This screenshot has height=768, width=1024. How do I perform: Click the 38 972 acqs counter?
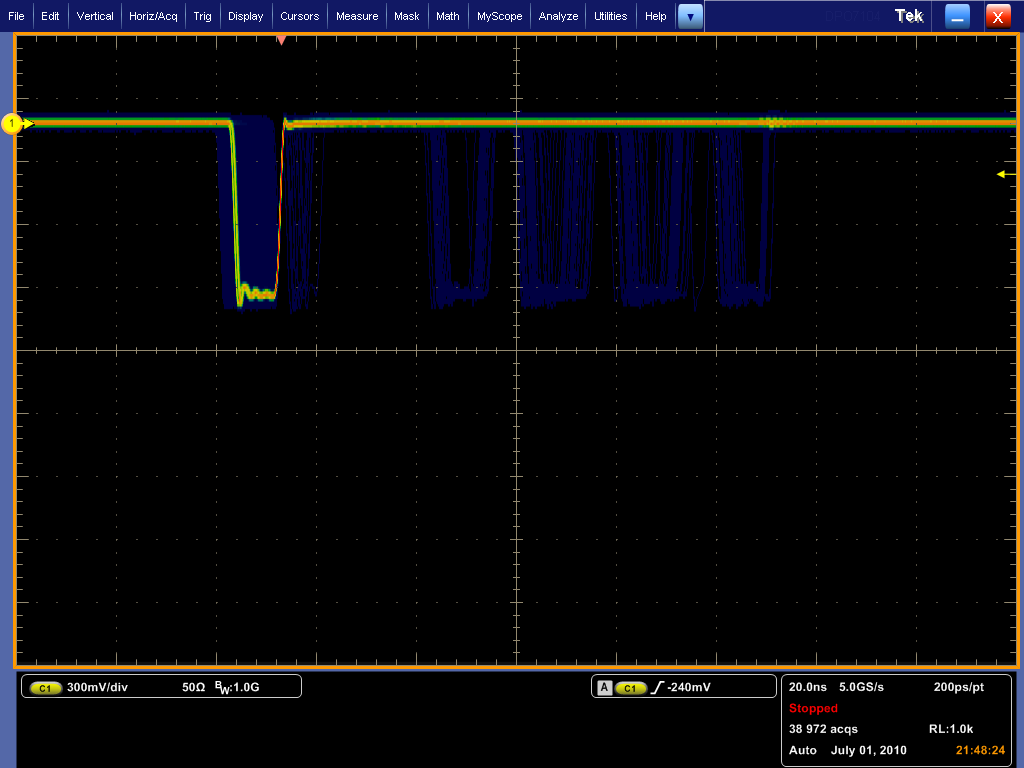coord(823,729)
